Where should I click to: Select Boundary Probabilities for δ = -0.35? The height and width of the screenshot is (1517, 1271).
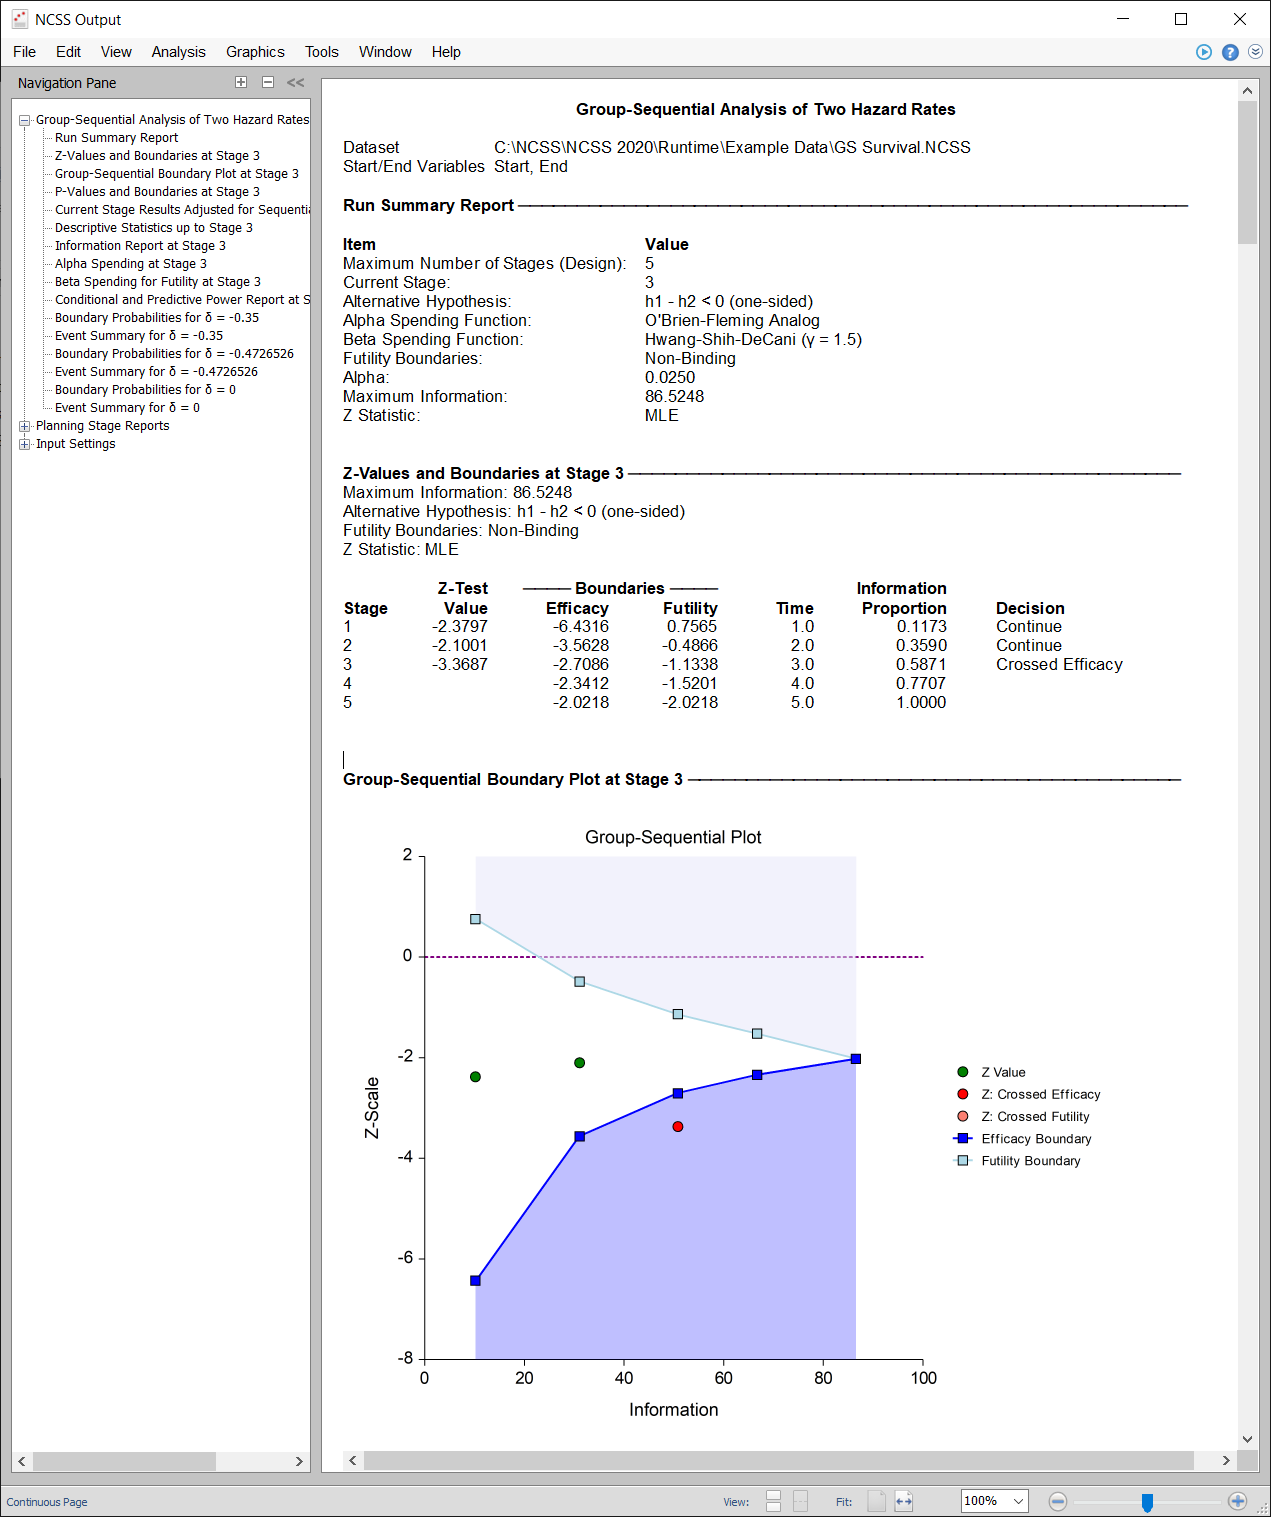(157, 318)
